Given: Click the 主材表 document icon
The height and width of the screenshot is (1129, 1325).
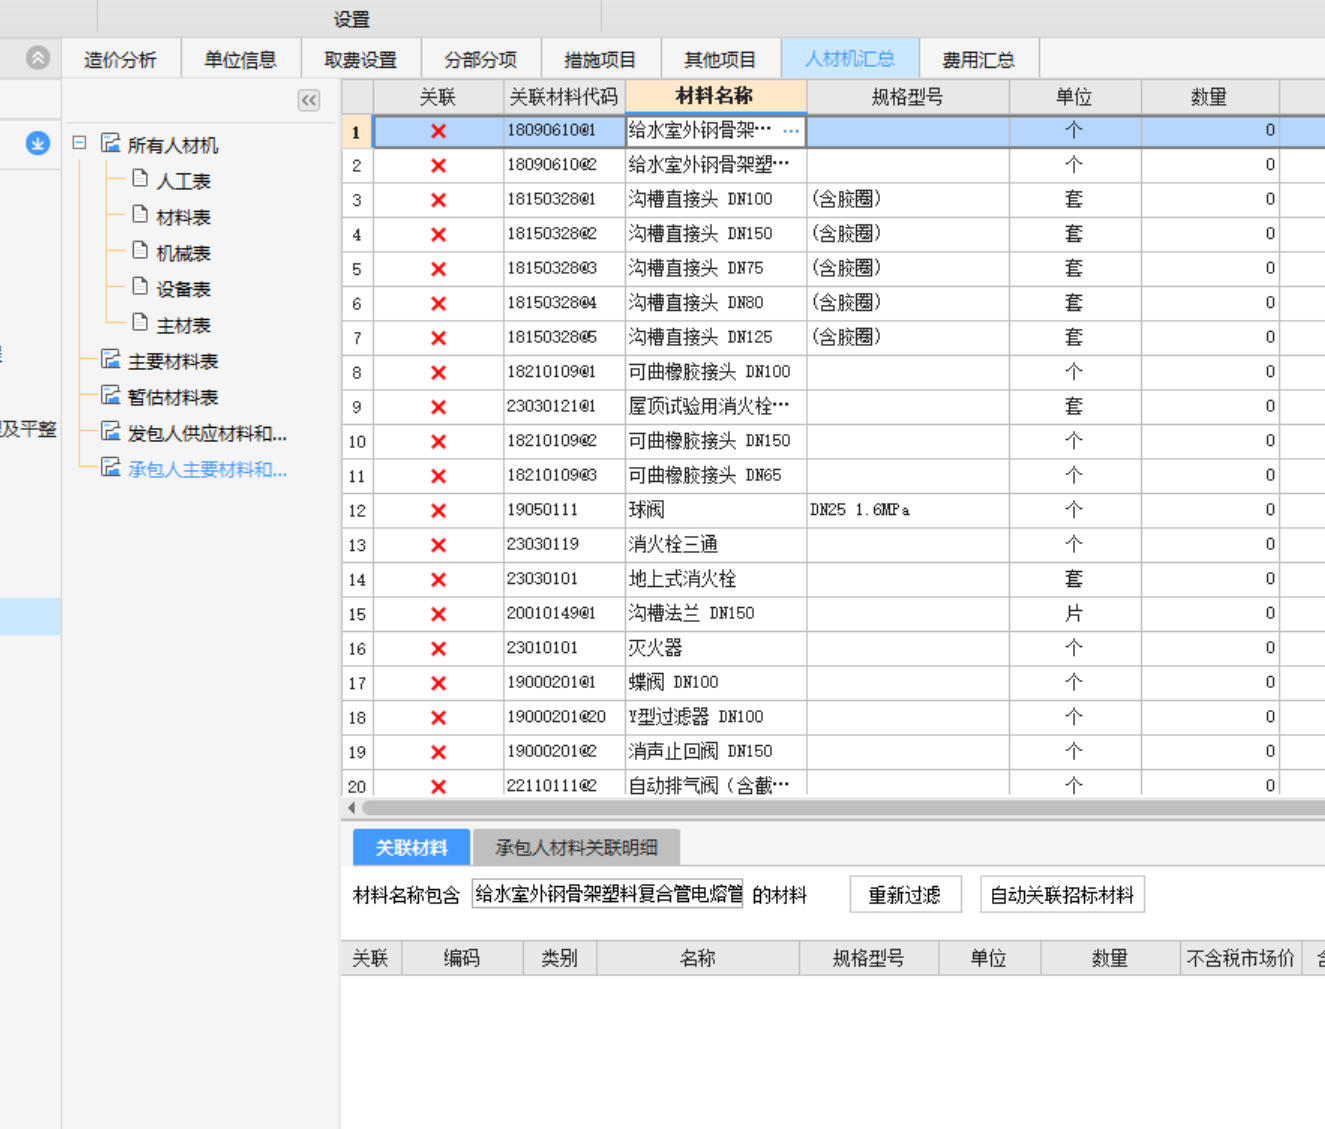Looking at the screenshot, I should 140,323.
